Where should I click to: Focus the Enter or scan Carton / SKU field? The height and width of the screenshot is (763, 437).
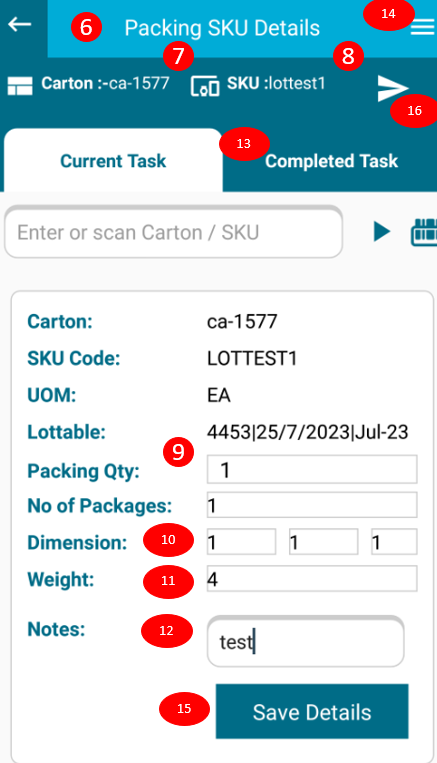pos(174,232)
